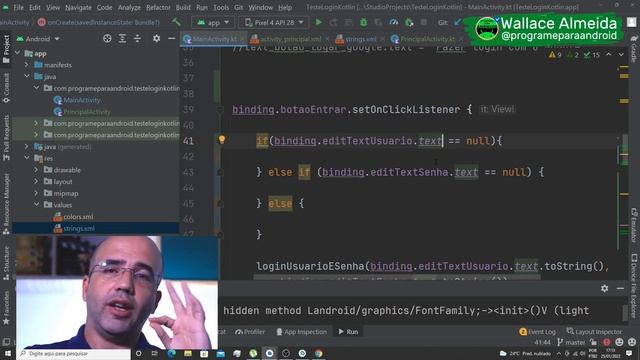640x360 pixels.
Task: Collapse the values folder
Action: [36, 204]
